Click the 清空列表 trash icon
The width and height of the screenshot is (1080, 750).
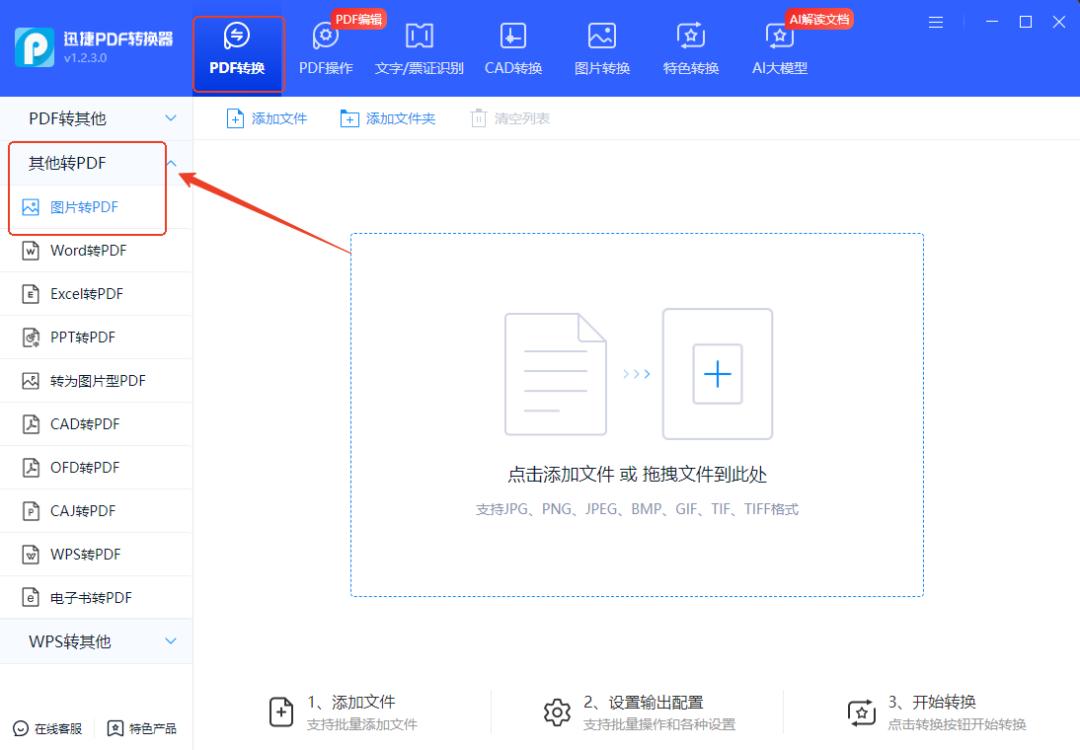pos(478,118)
